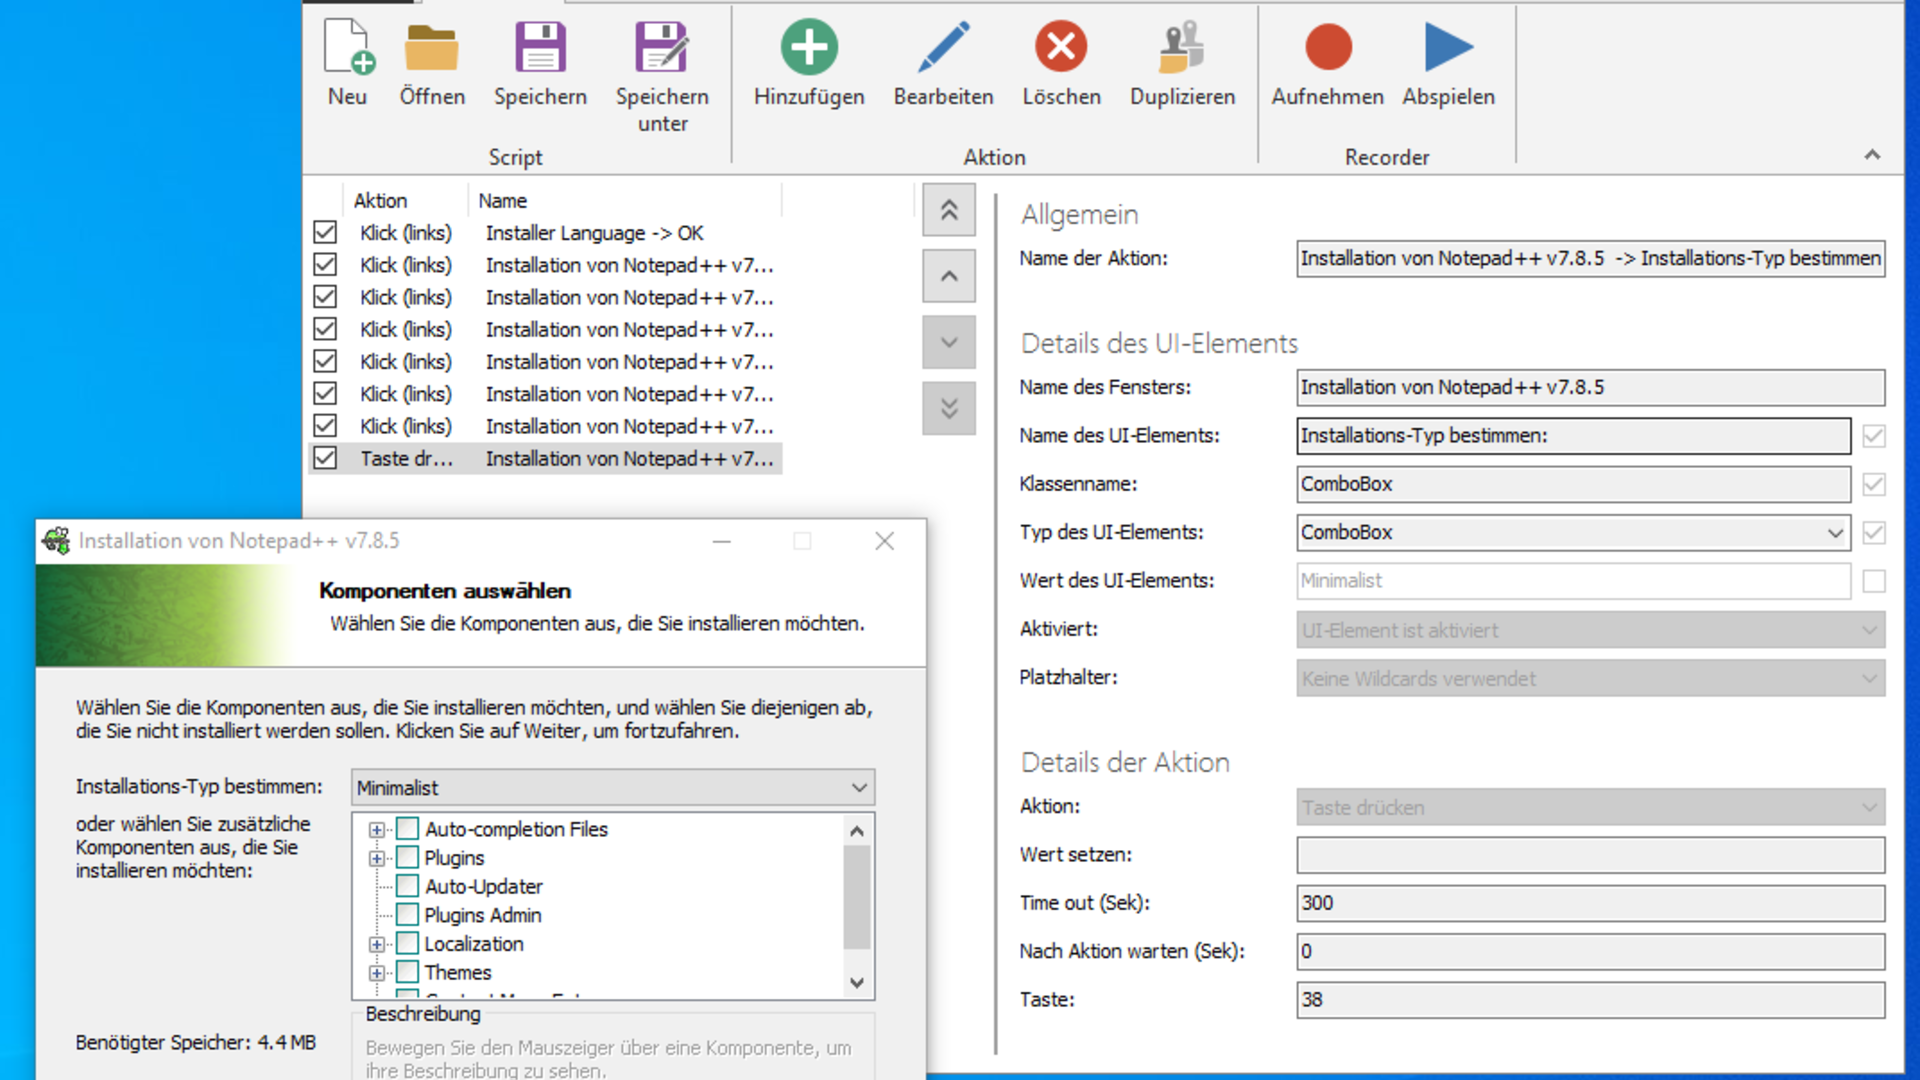Viewport: 1920px width, 1080px height.
Task: Check the Plugins component box
Action: click(407, 858)
